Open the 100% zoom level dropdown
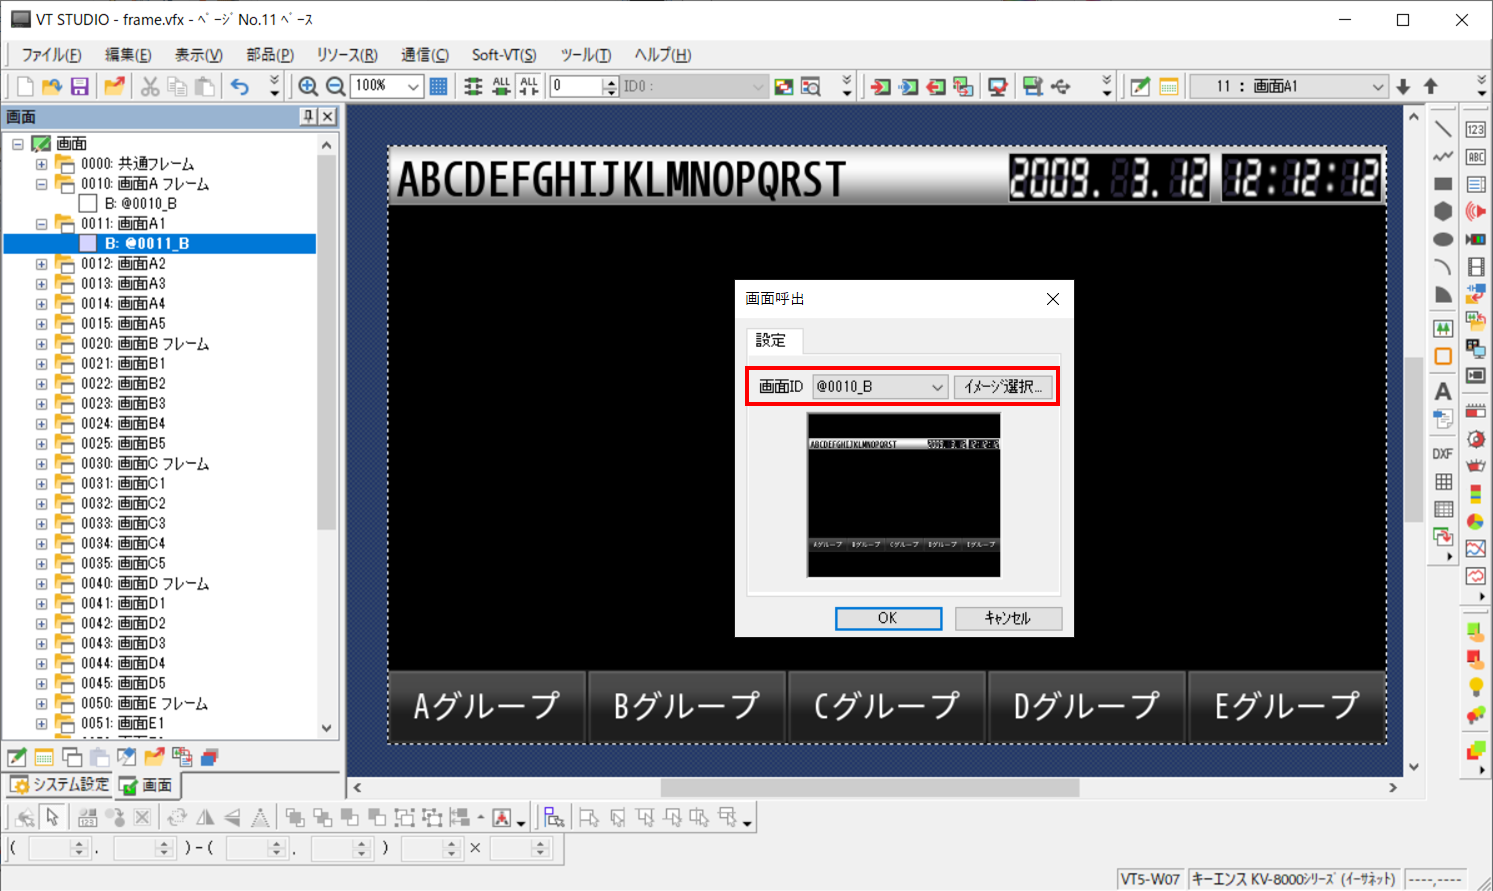The height and width of the screenshot is (891, 1493). pyautogui.click(x=412, y=87)
